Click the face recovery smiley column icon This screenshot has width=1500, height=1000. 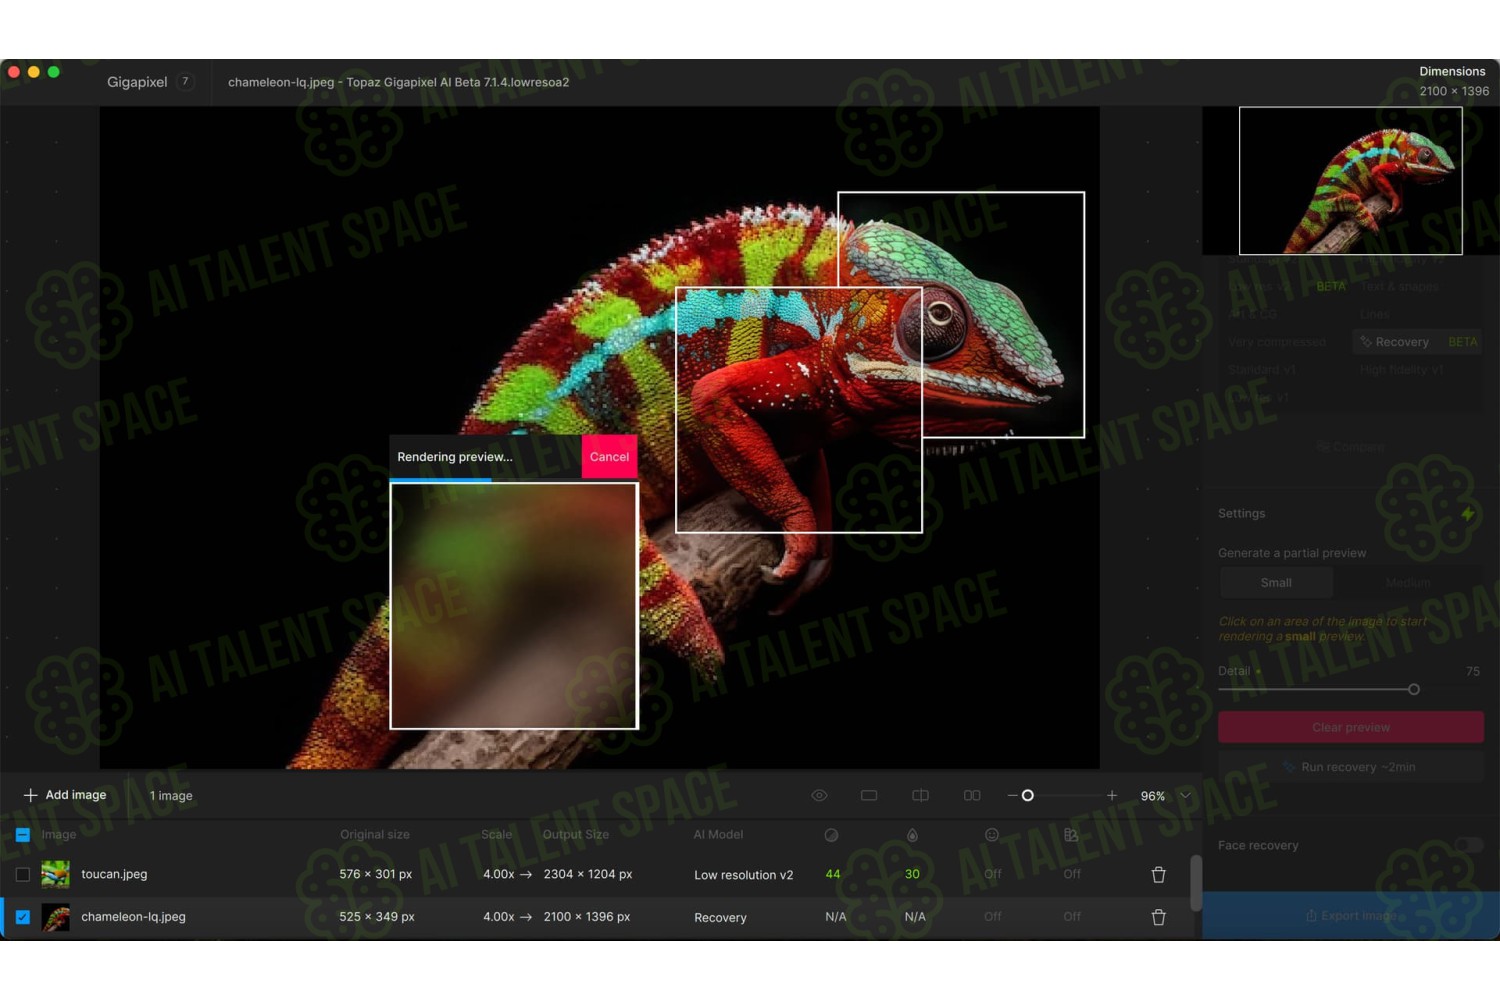(992, 835)
